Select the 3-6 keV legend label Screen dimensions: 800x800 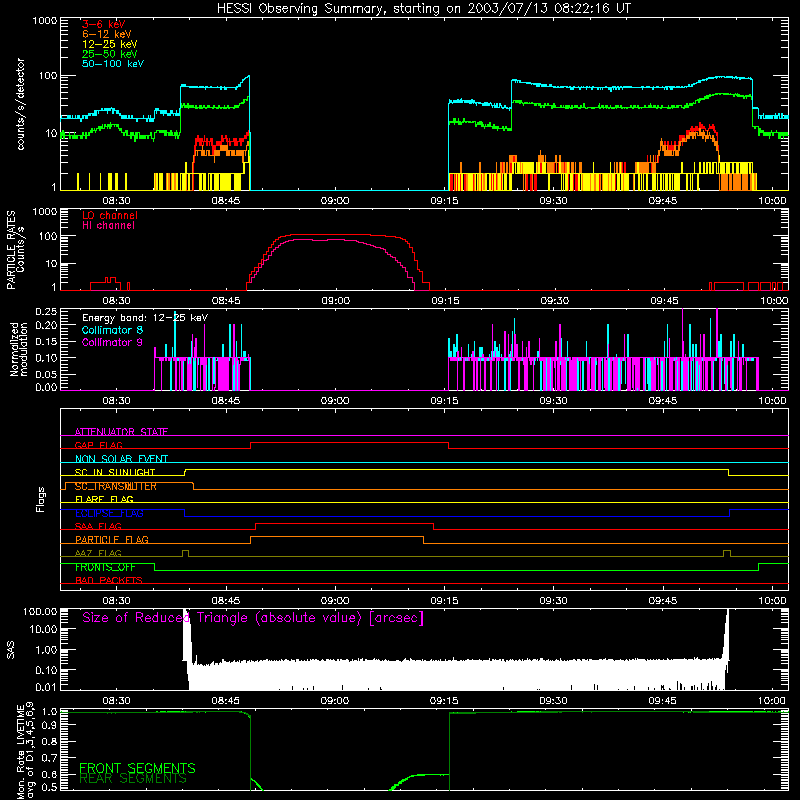pyautogui.click(x=104, y=24)
